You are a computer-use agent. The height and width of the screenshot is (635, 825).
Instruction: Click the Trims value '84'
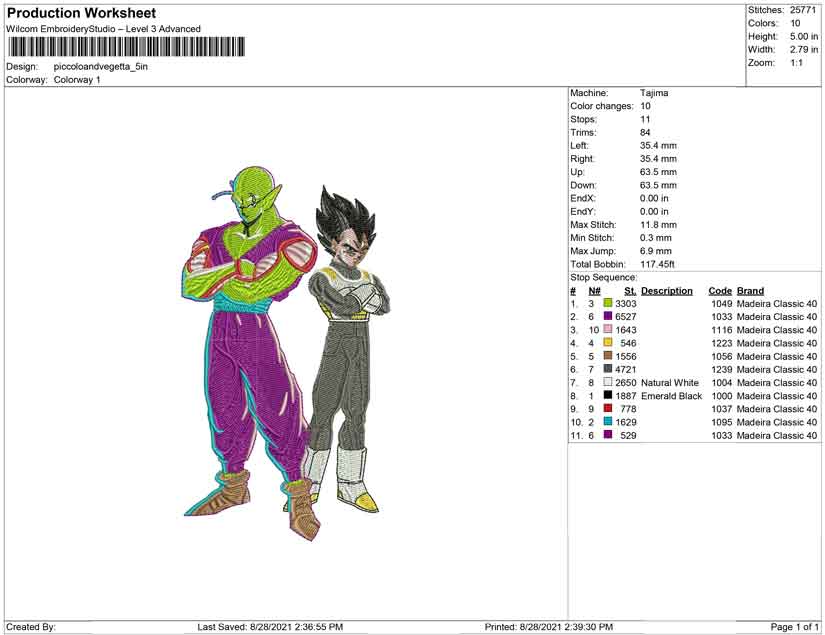[x=645, y=132]
